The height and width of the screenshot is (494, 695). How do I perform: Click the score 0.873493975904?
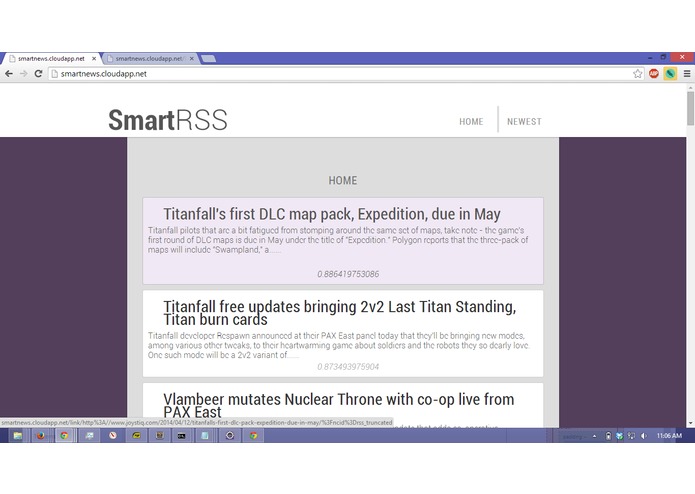tap(348, 366)
